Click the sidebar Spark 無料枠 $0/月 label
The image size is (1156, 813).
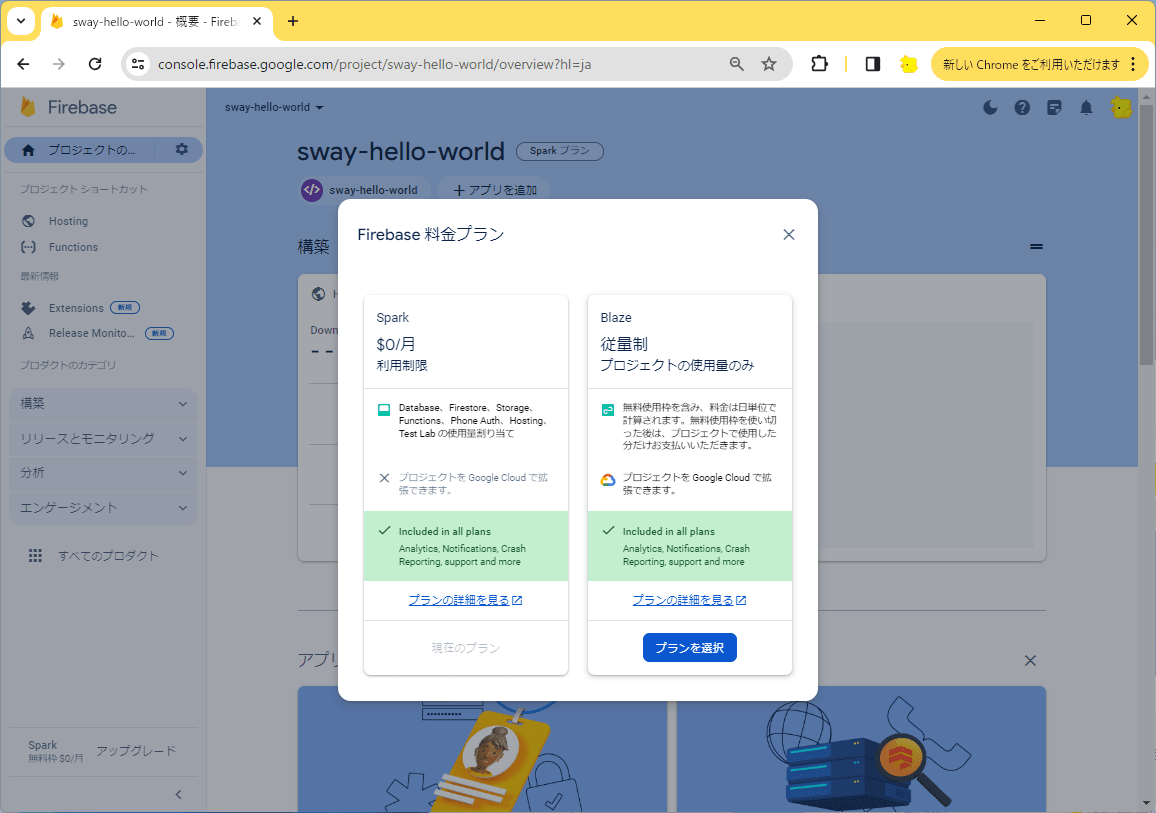[55, 751]
